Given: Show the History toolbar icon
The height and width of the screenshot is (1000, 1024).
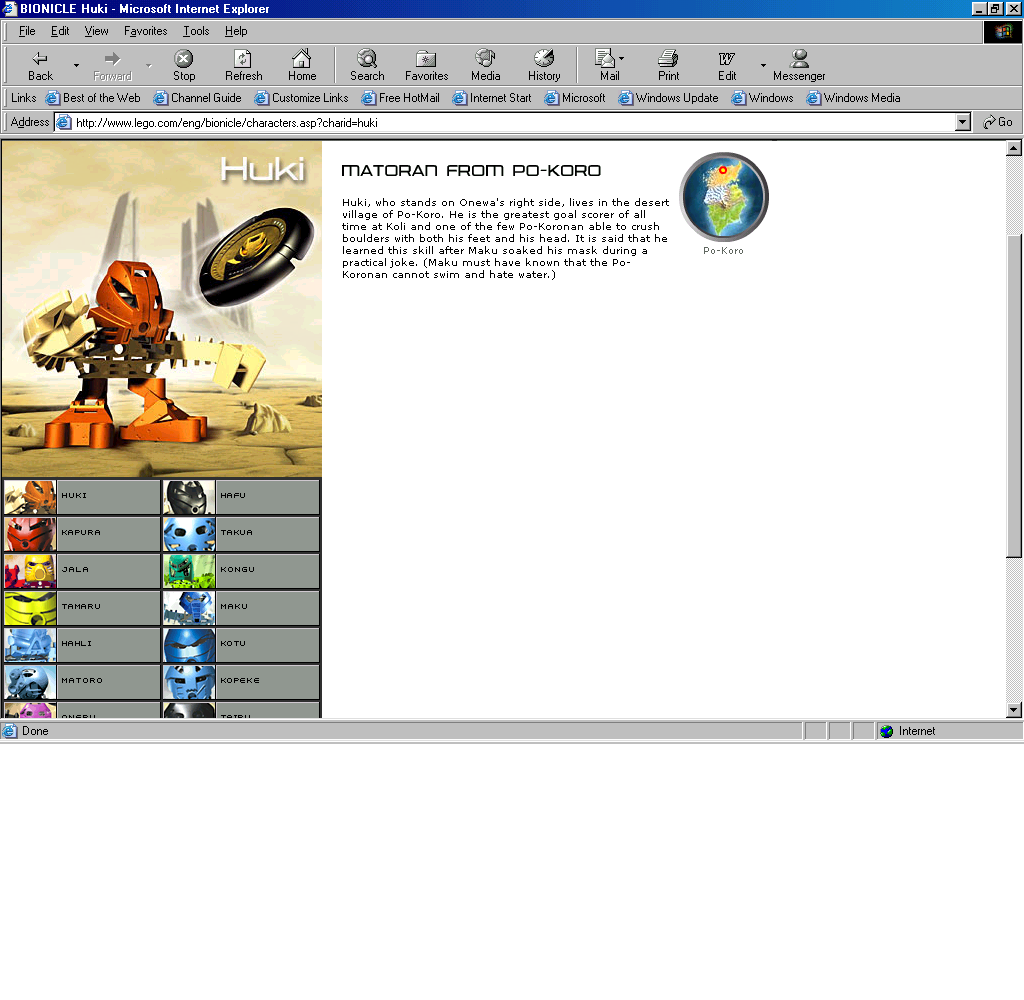Looking at the screenshot, I should 544,58.
